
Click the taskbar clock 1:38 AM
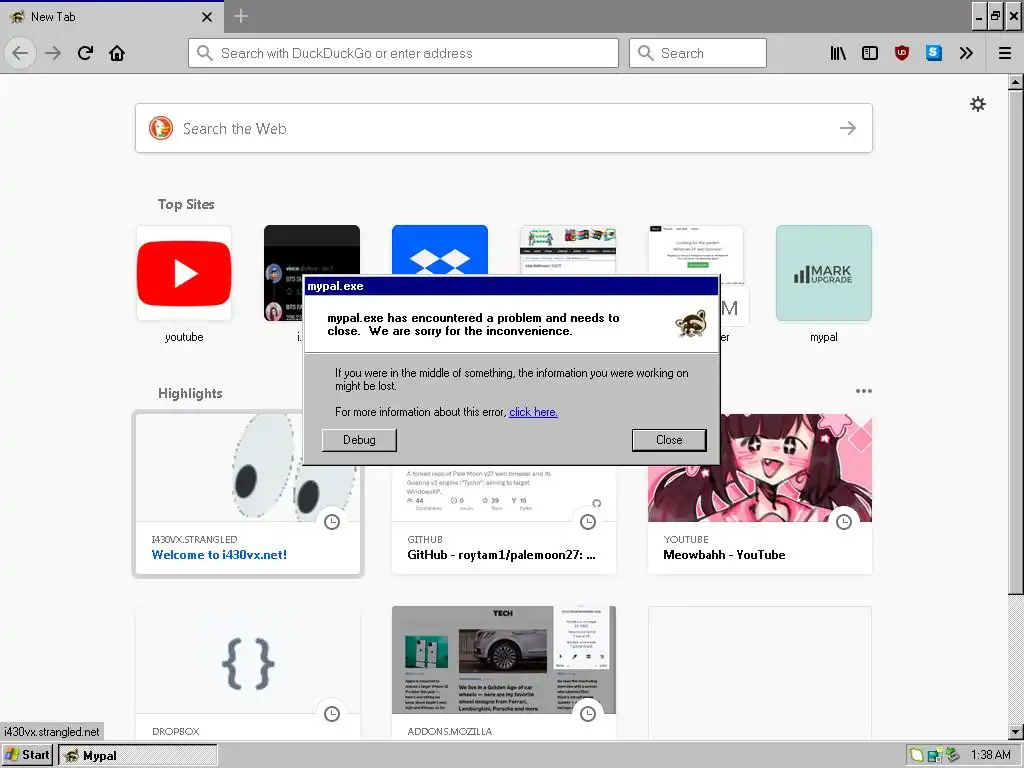click(x=990, y=756)
